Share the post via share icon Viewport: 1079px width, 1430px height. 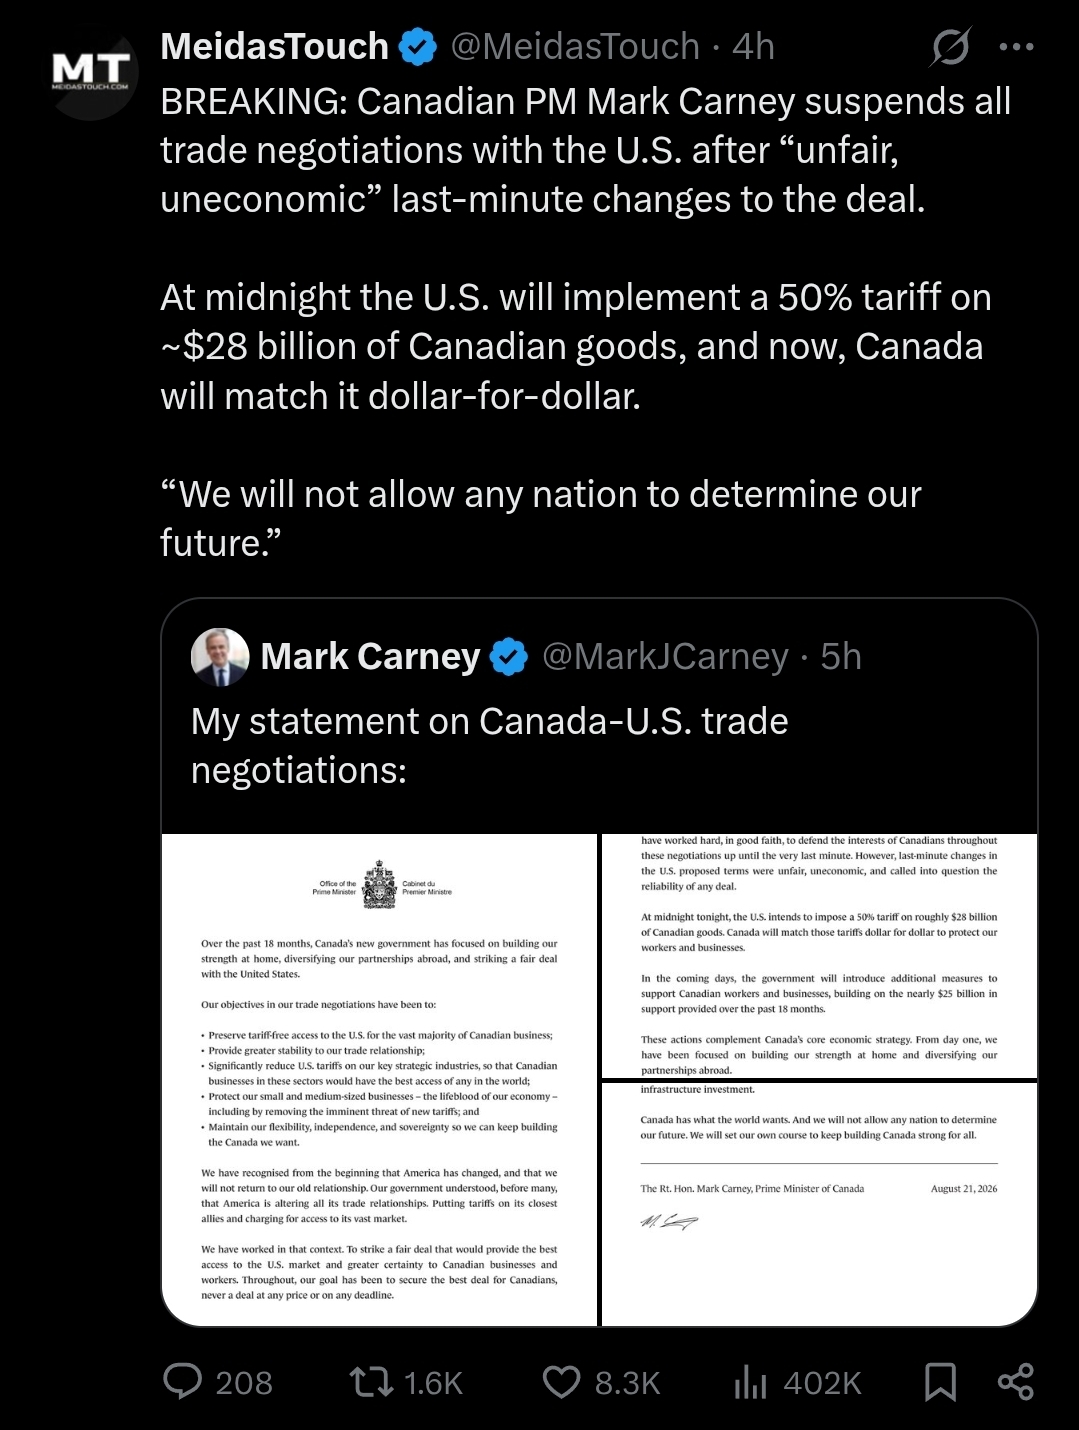point(1016,1382)
